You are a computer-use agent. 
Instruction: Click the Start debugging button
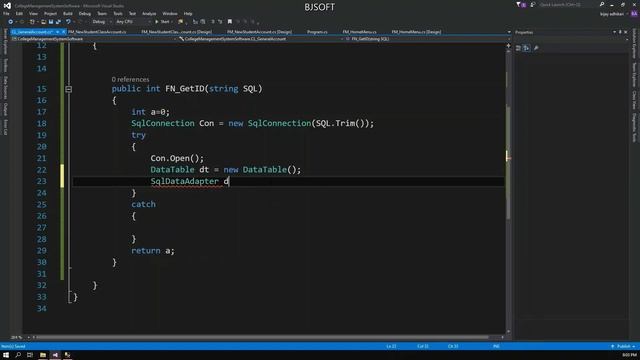(x=162, y=22)
